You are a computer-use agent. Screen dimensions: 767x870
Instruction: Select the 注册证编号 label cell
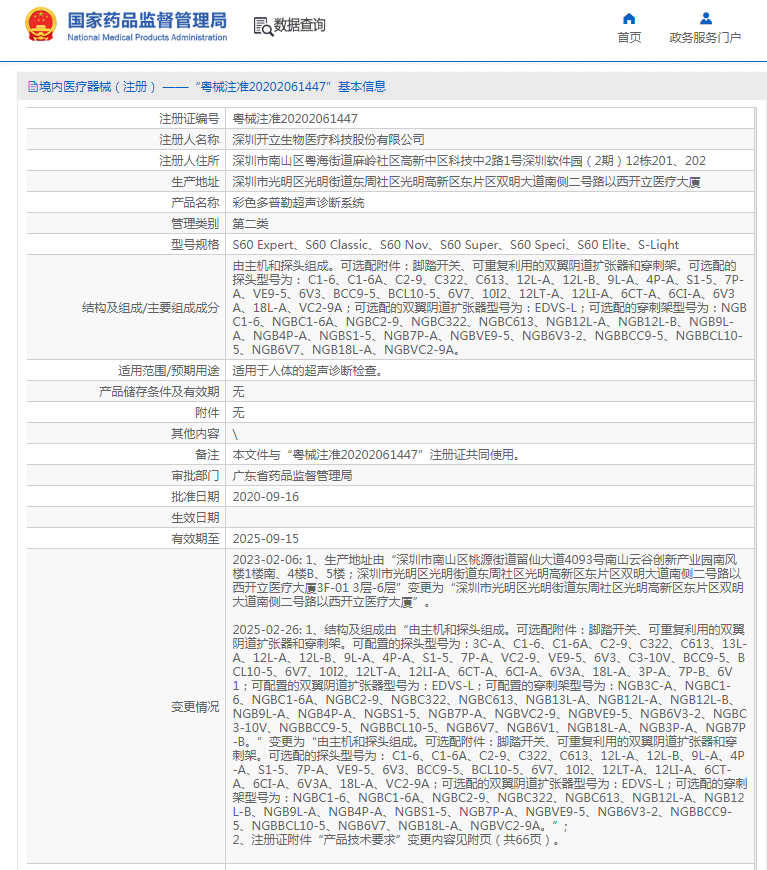(126, 119)
